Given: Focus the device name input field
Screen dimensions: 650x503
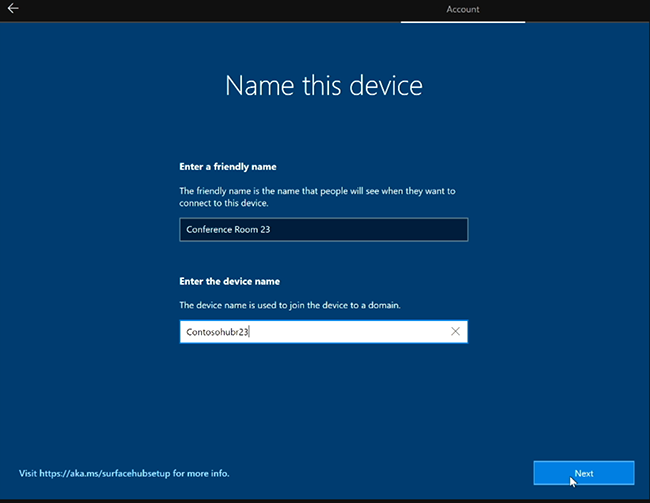Looking at the screenshot, I should click(324, 332).
